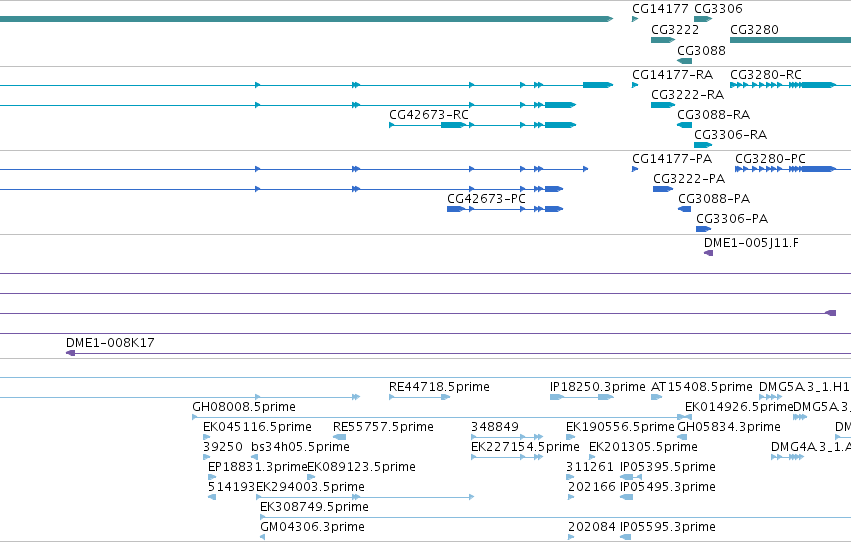Click EST label IP05395.5prime
Viewport: 851px width, 542px height.
pos(668,468)
